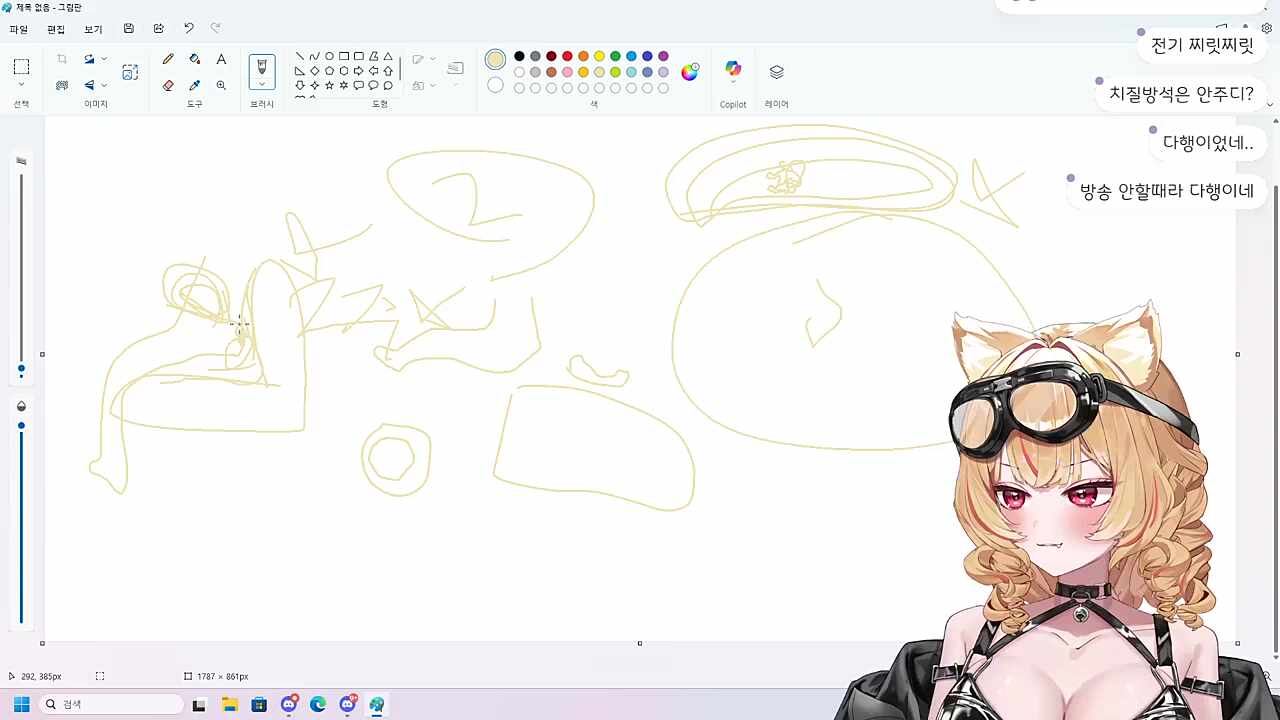1280x720 pixels.
Task: Toggle the Layers panel
Action: 776,72
